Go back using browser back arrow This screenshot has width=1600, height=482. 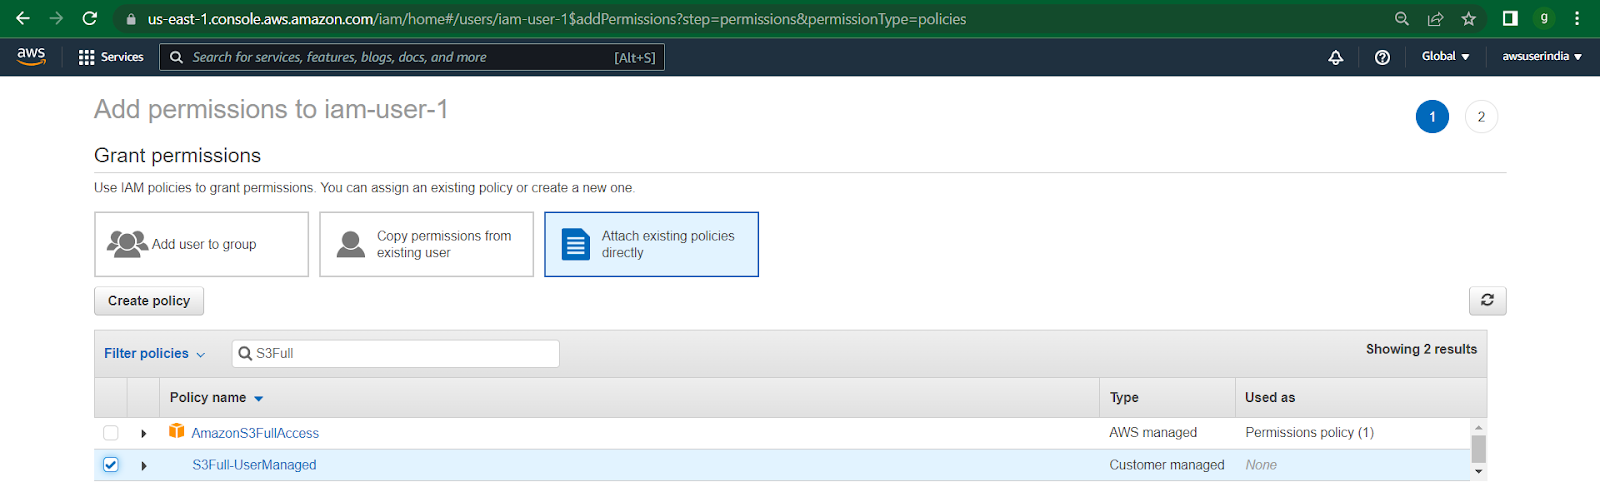click(22, 18)
